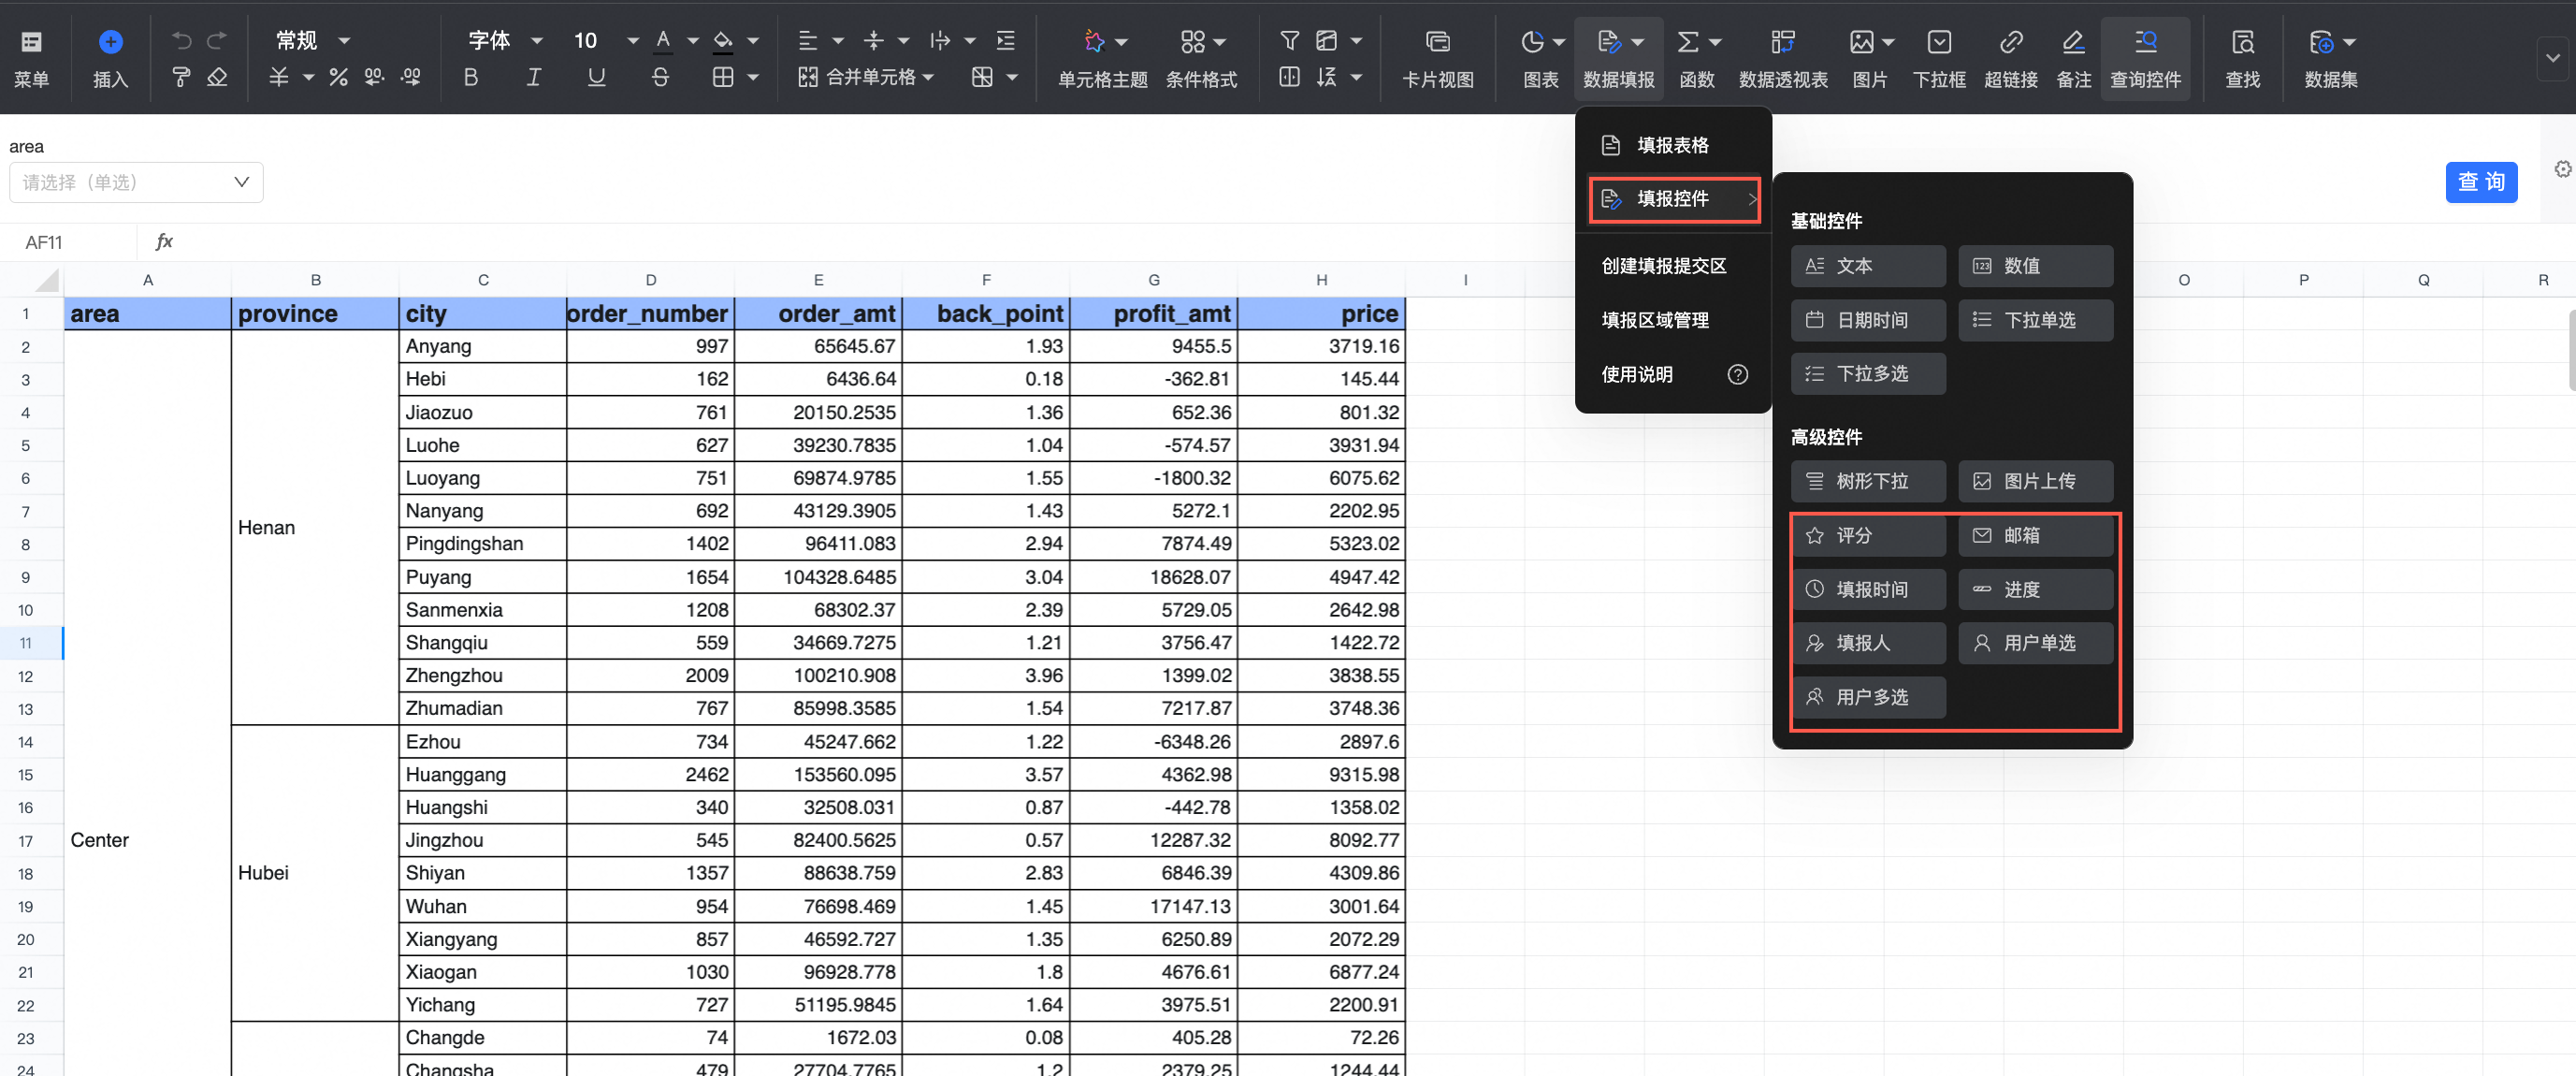Toggle strikethrough text formatting
Screen dimensions: 2576x1076
tap(660, 77)
